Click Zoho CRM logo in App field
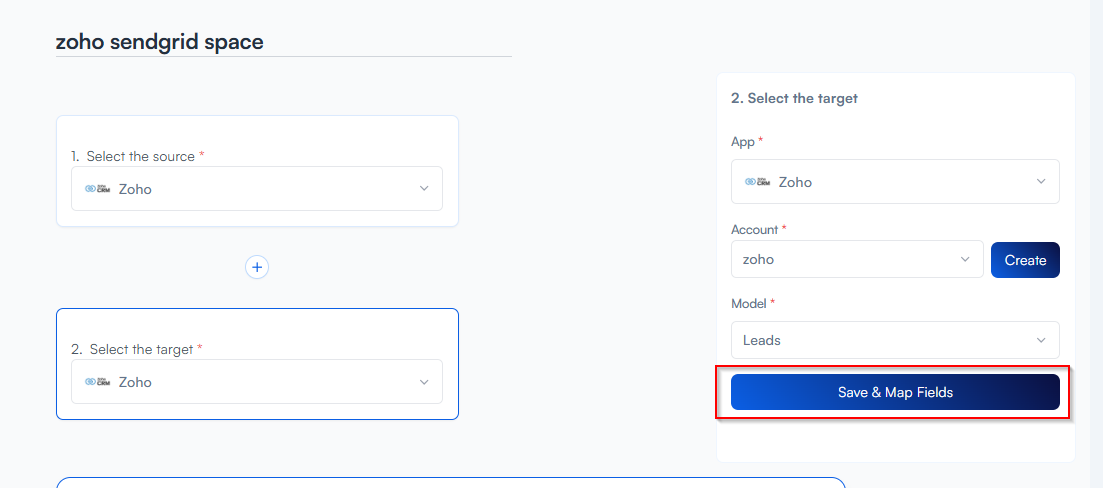The width and height of the screenshot is (1103, 488). pos(757,182)
